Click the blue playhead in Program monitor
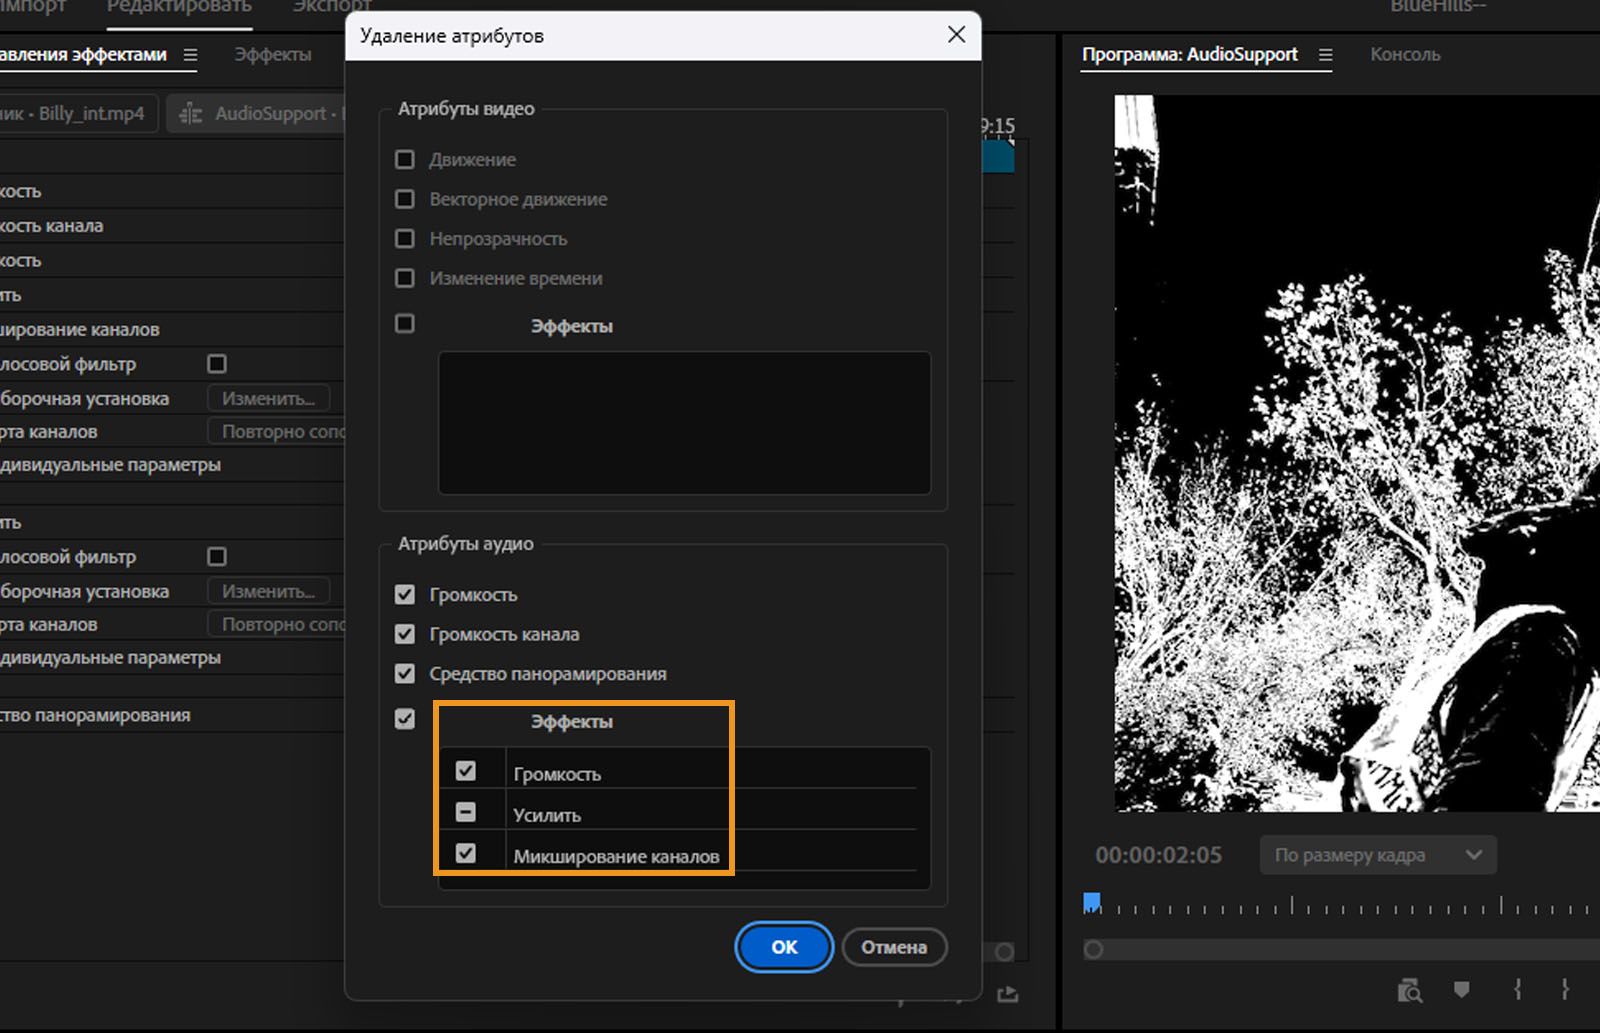 click(x=1092, y=903)
